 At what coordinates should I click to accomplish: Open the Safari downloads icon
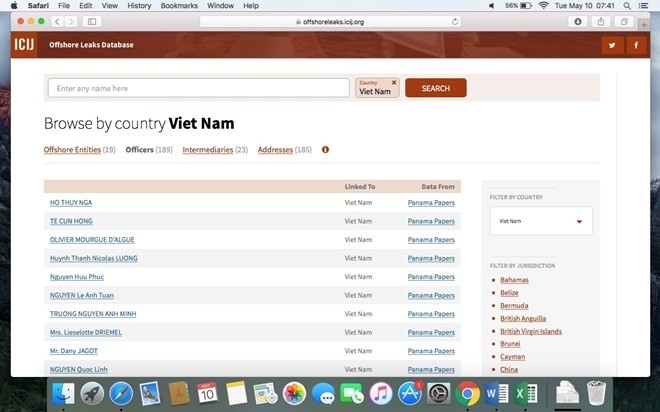coord(578,21)
